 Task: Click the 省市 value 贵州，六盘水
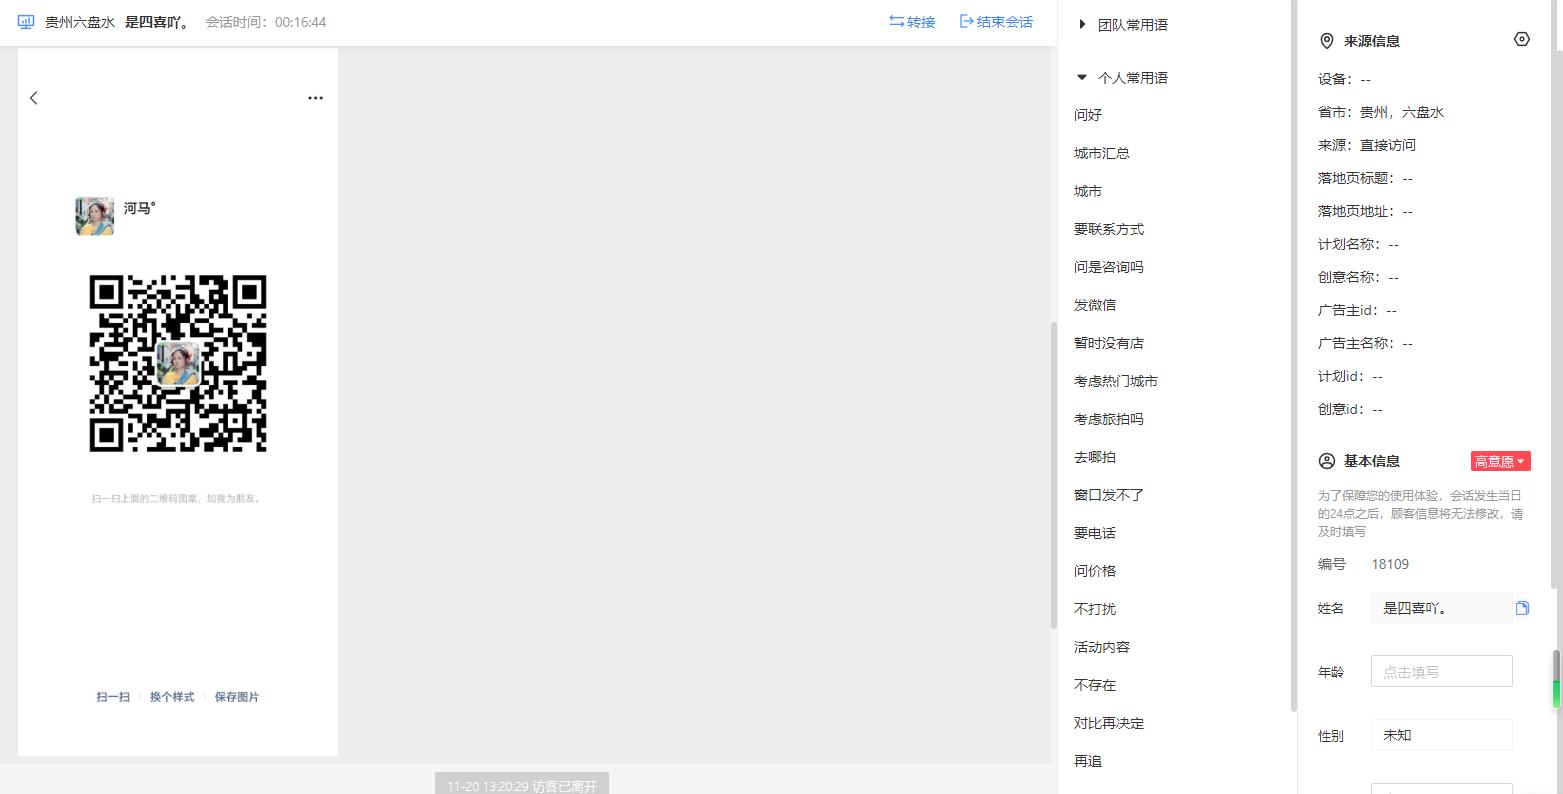click(x=1402, y=112)
